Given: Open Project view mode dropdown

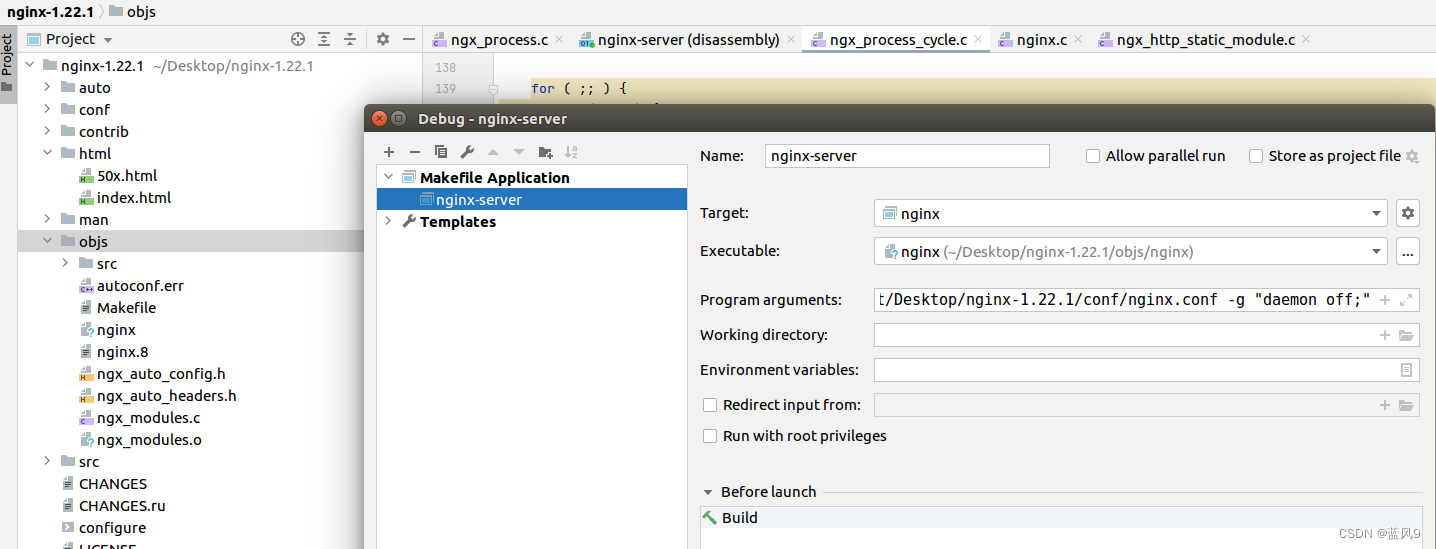Looking at the screenshot, I should click(x=108, y=40).
